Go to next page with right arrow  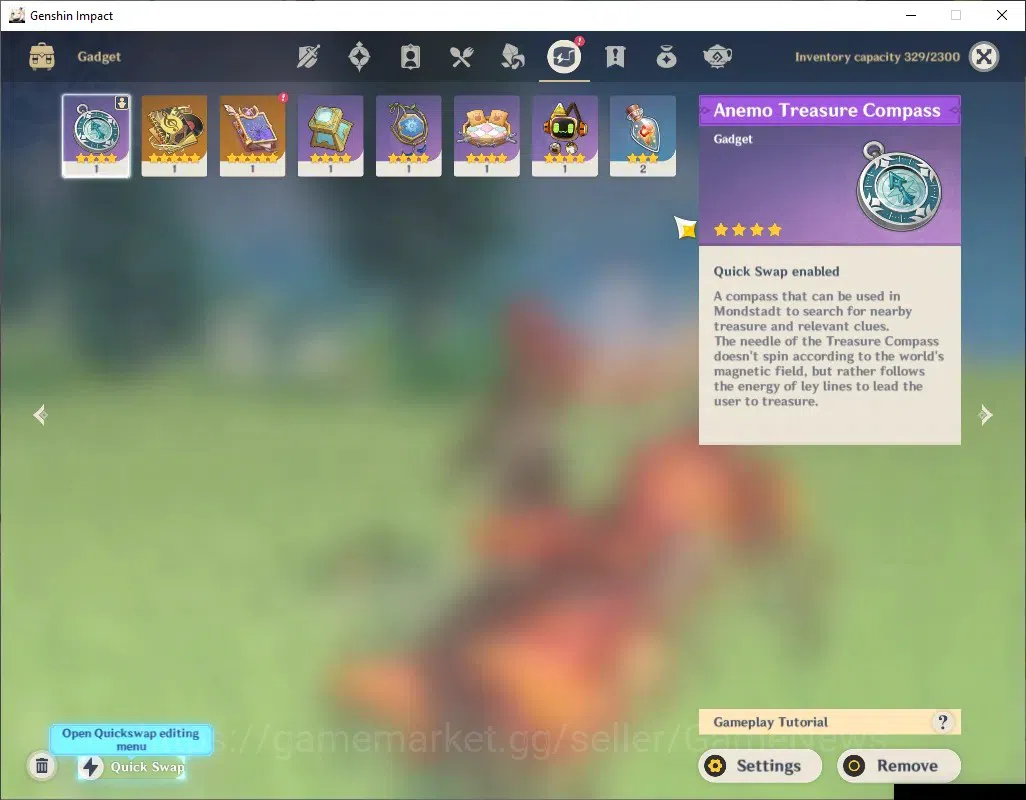coord(985,415)
